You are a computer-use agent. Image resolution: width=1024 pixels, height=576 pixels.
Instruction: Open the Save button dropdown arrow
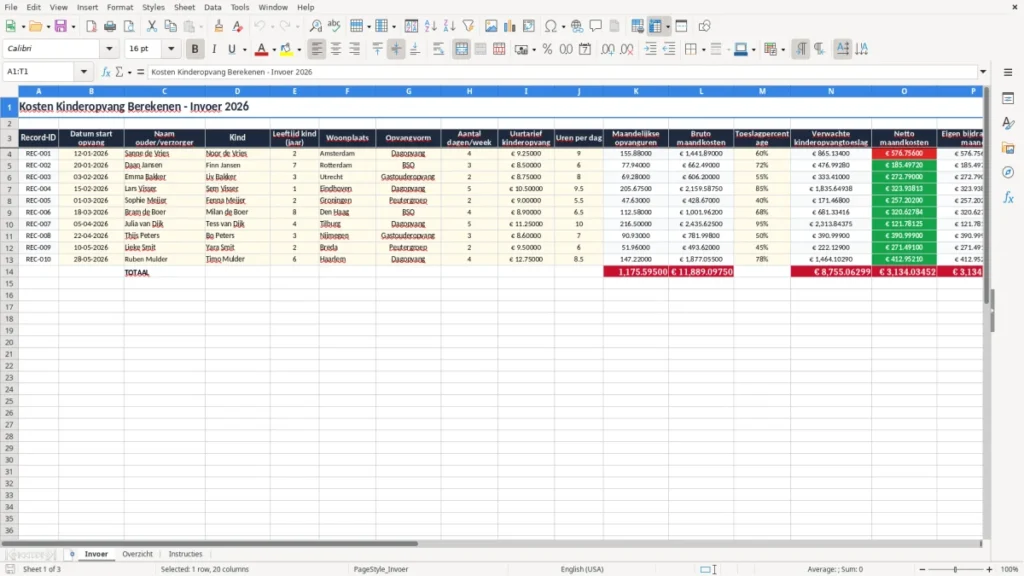coord(73,27)
